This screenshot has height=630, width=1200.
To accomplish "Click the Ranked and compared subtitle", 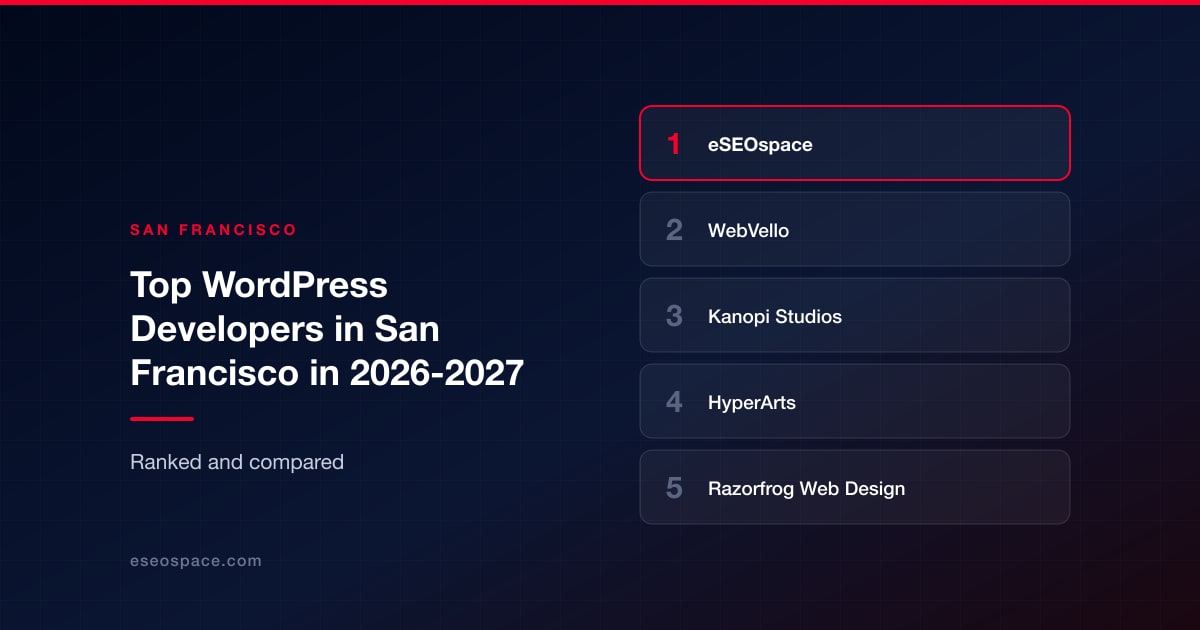I will pos(237,462).
